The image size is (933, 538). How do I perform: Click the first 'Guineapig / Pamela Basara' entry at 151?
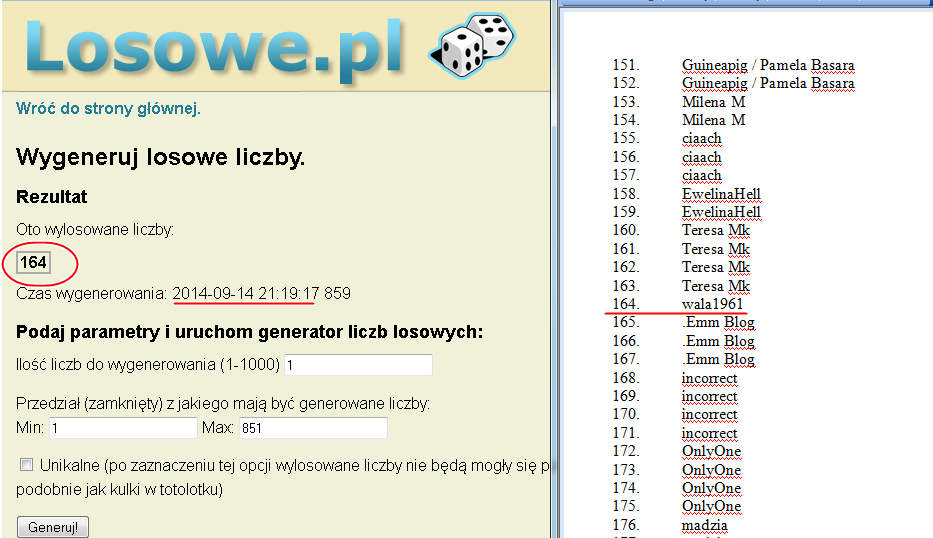pyautogui.click(x=768, y=65)
